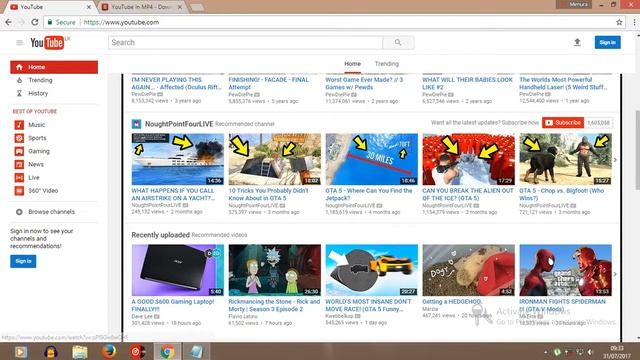Image resolution: width=640 pixels, height=360 pixels.
Task: Click the News category icon
Action: pyautogui.click(x=19, y=164)
